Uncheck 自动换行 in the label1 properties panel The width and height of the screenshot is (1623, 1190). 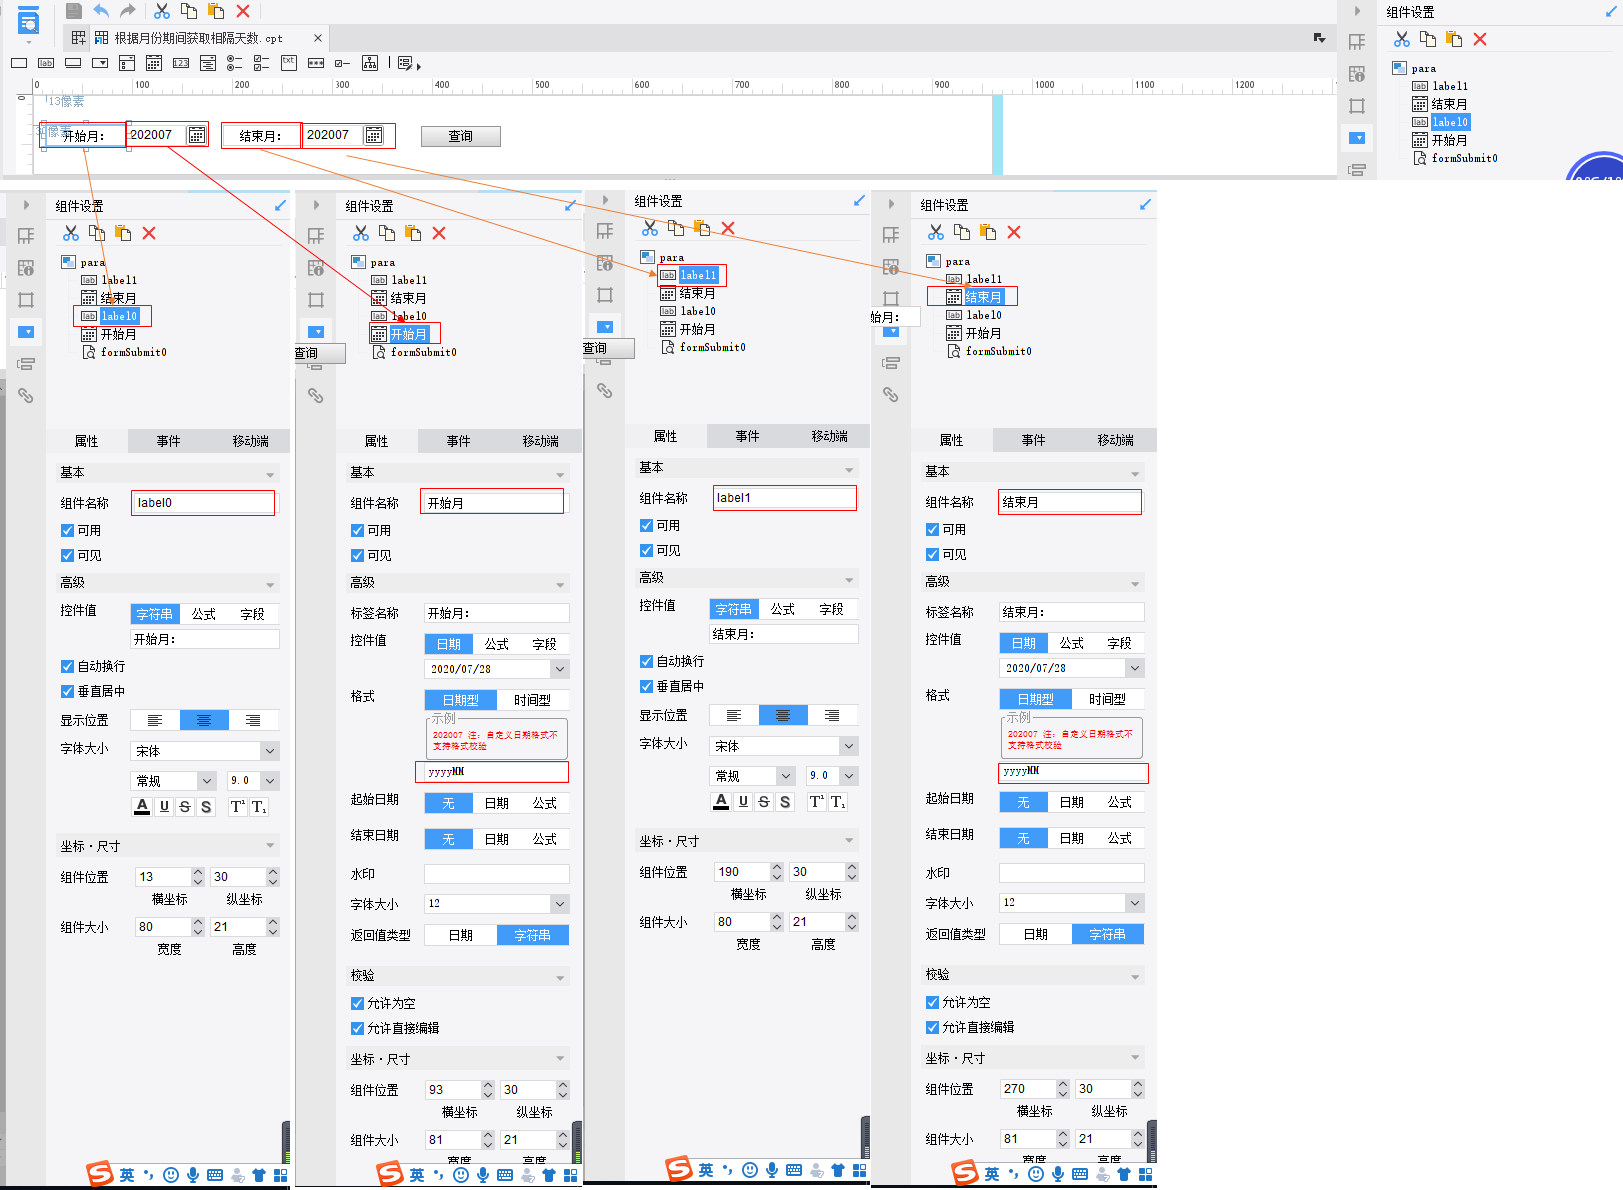click(x=647, y=662)
